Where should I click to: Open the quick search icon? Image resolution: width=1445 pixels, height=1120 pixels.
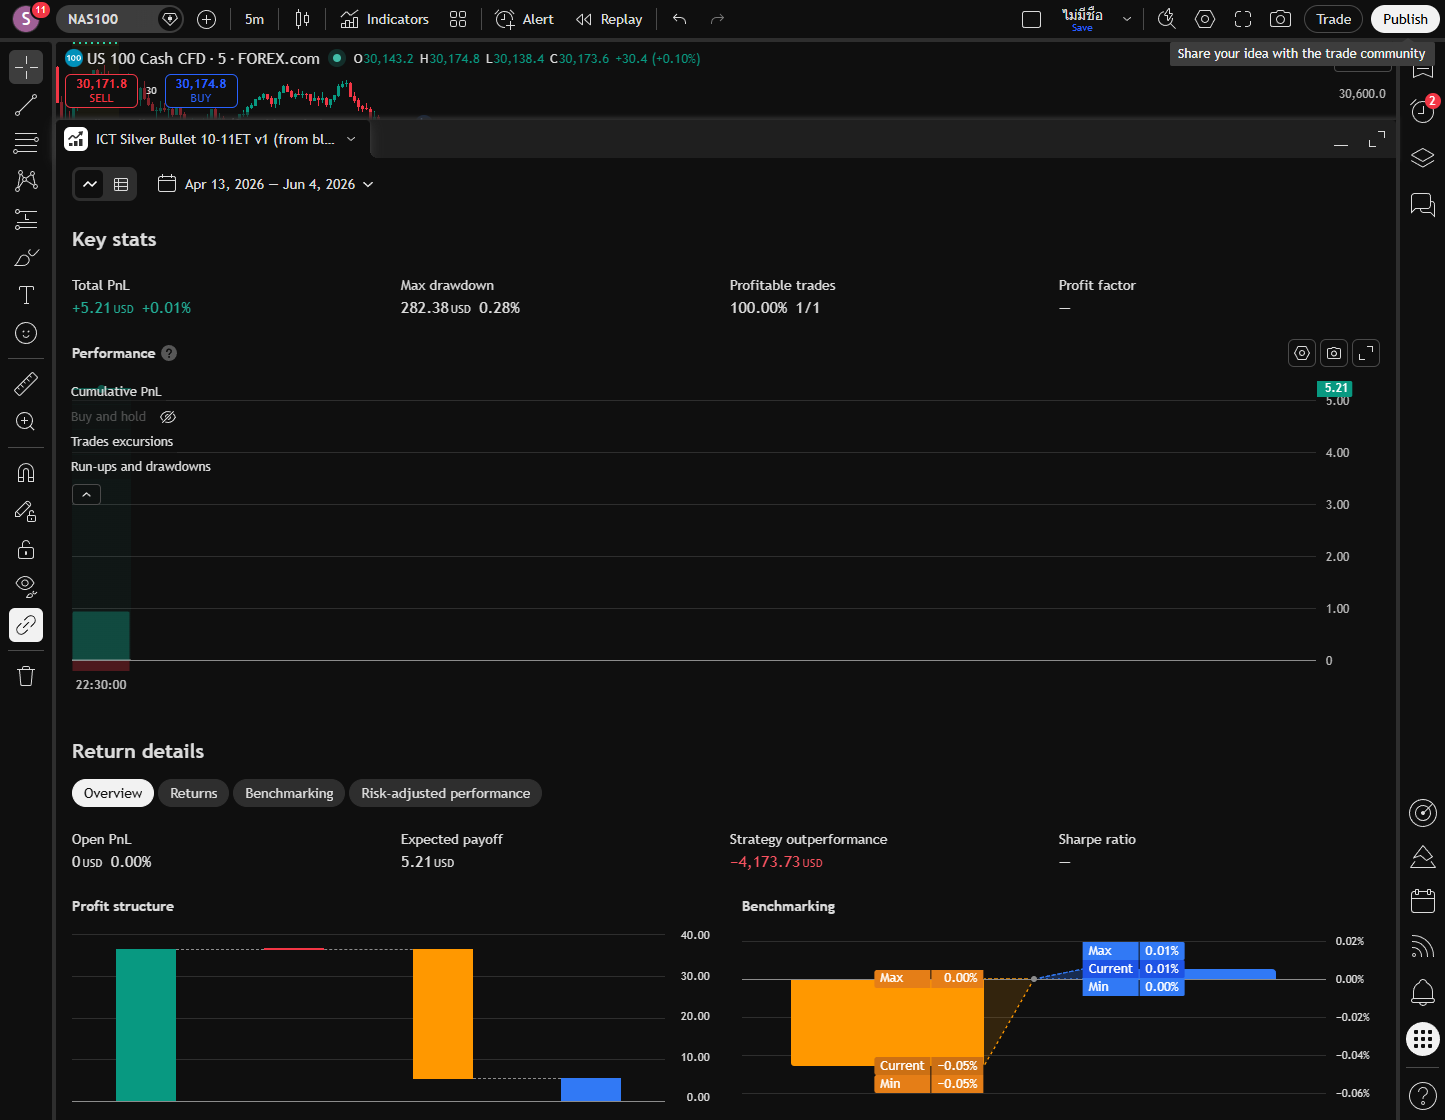tap(1166, 19)
